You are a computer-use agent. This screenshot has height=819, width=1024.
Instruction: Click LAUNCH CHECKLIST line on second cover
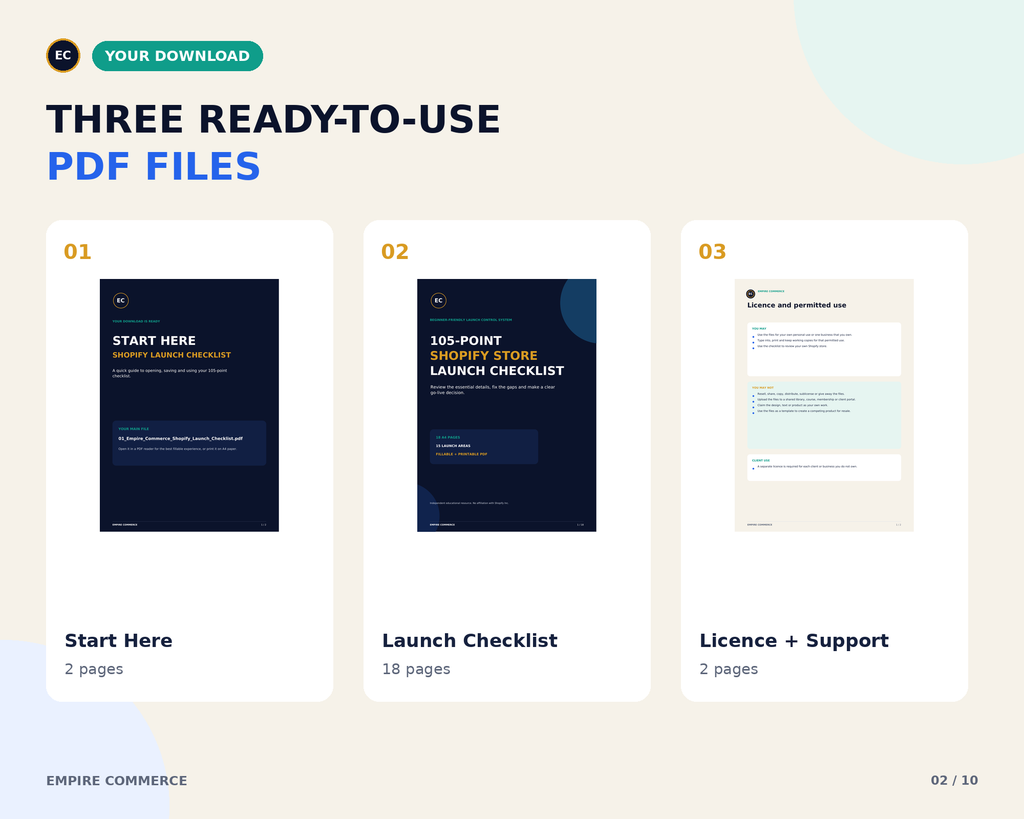[497, 370]
